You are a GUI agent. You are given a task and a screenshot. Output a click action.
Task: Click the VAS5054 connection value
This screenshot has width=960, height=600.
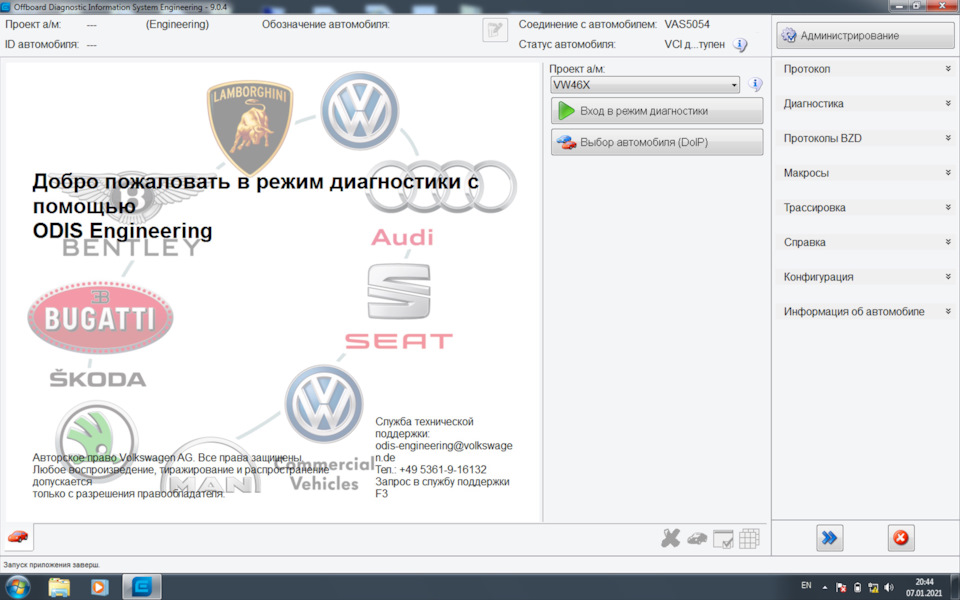(687, 24)
